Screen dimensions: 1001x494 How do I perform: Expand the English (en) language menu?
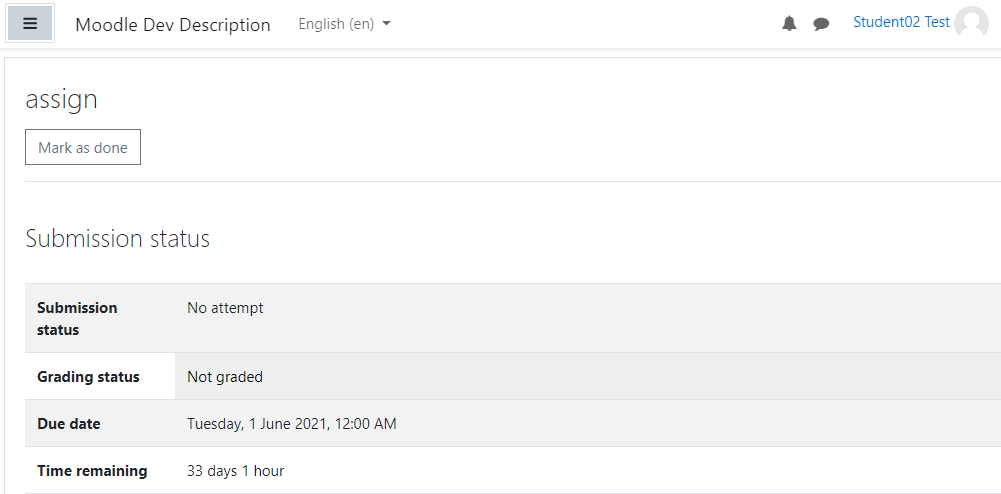click(x=344, y=24)
